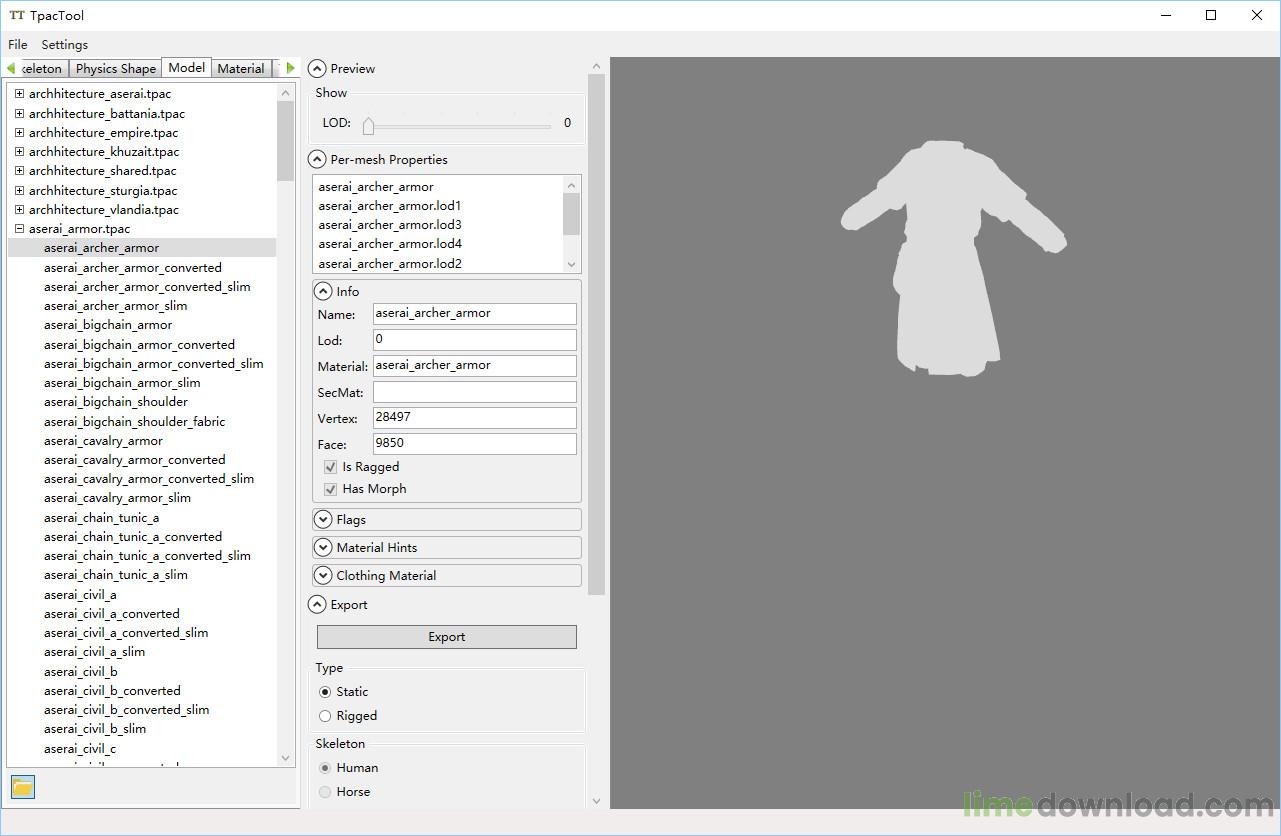Click the LOD slider handle
This screenshot has width=1281, height=836.
click(x=368, y=125)
